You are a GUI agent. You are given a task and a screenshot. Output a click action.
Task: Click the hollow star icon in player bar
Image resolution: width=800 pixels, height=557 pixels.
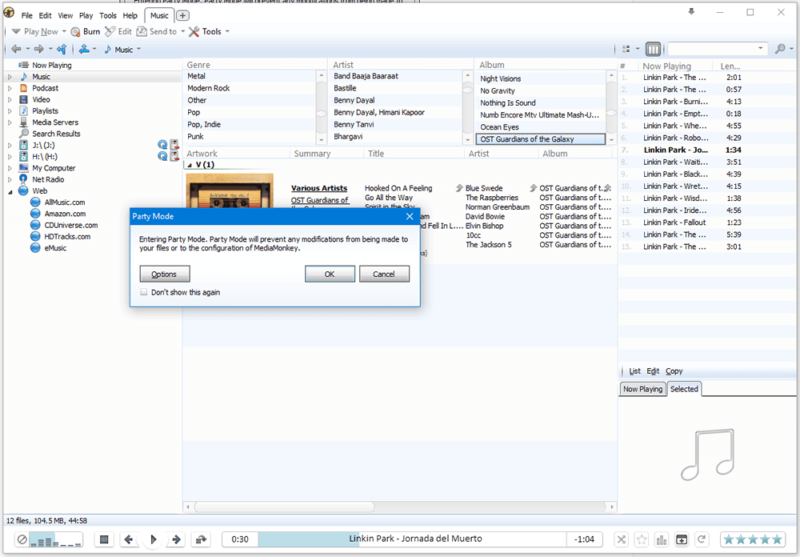tap(641, 539)
